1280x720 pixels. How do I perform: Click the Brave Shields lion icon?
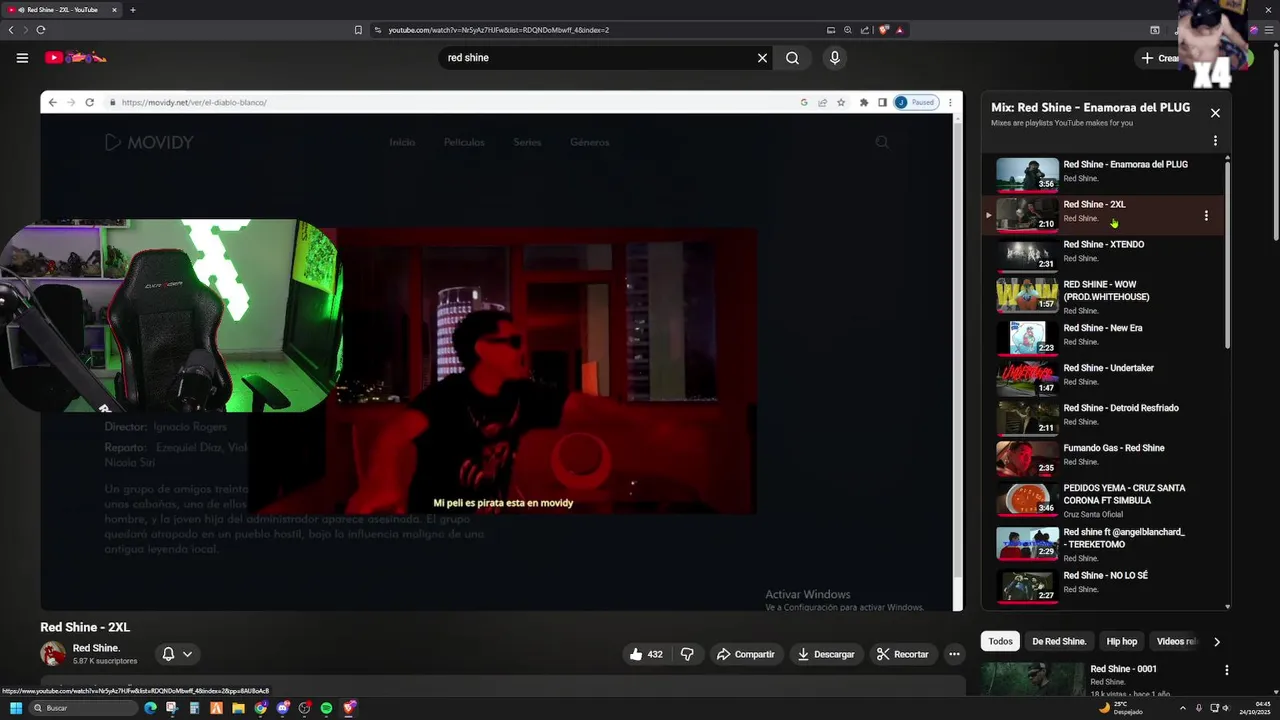point(883,30)
